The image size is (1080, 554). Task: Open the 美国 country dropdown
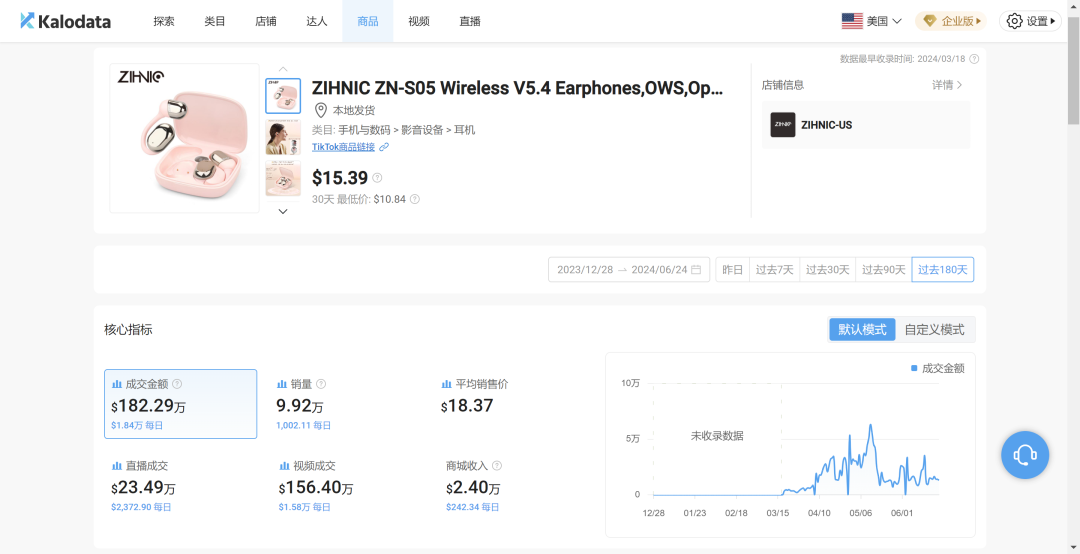[884, 21]
